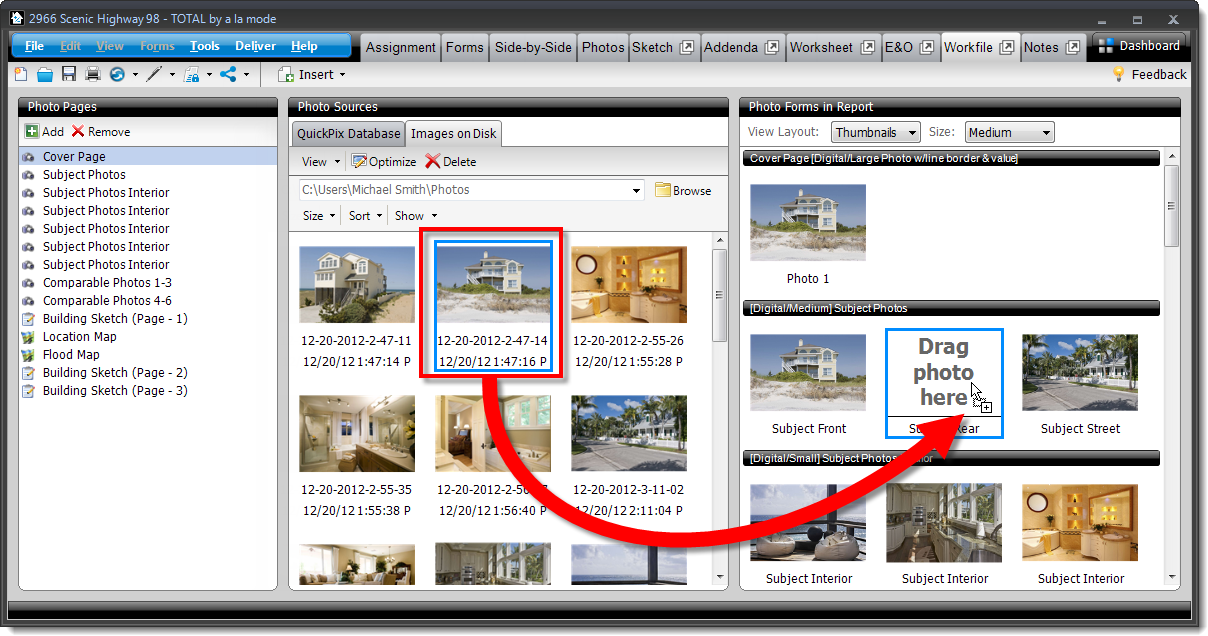This screenshot has height=636, width=1208.
Task: Click the blue sync/refresh toolbar icon
Action: point(118,74)
